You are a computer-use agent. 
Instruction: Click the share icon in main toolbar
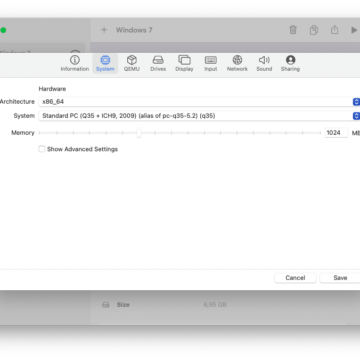point(334,30)
